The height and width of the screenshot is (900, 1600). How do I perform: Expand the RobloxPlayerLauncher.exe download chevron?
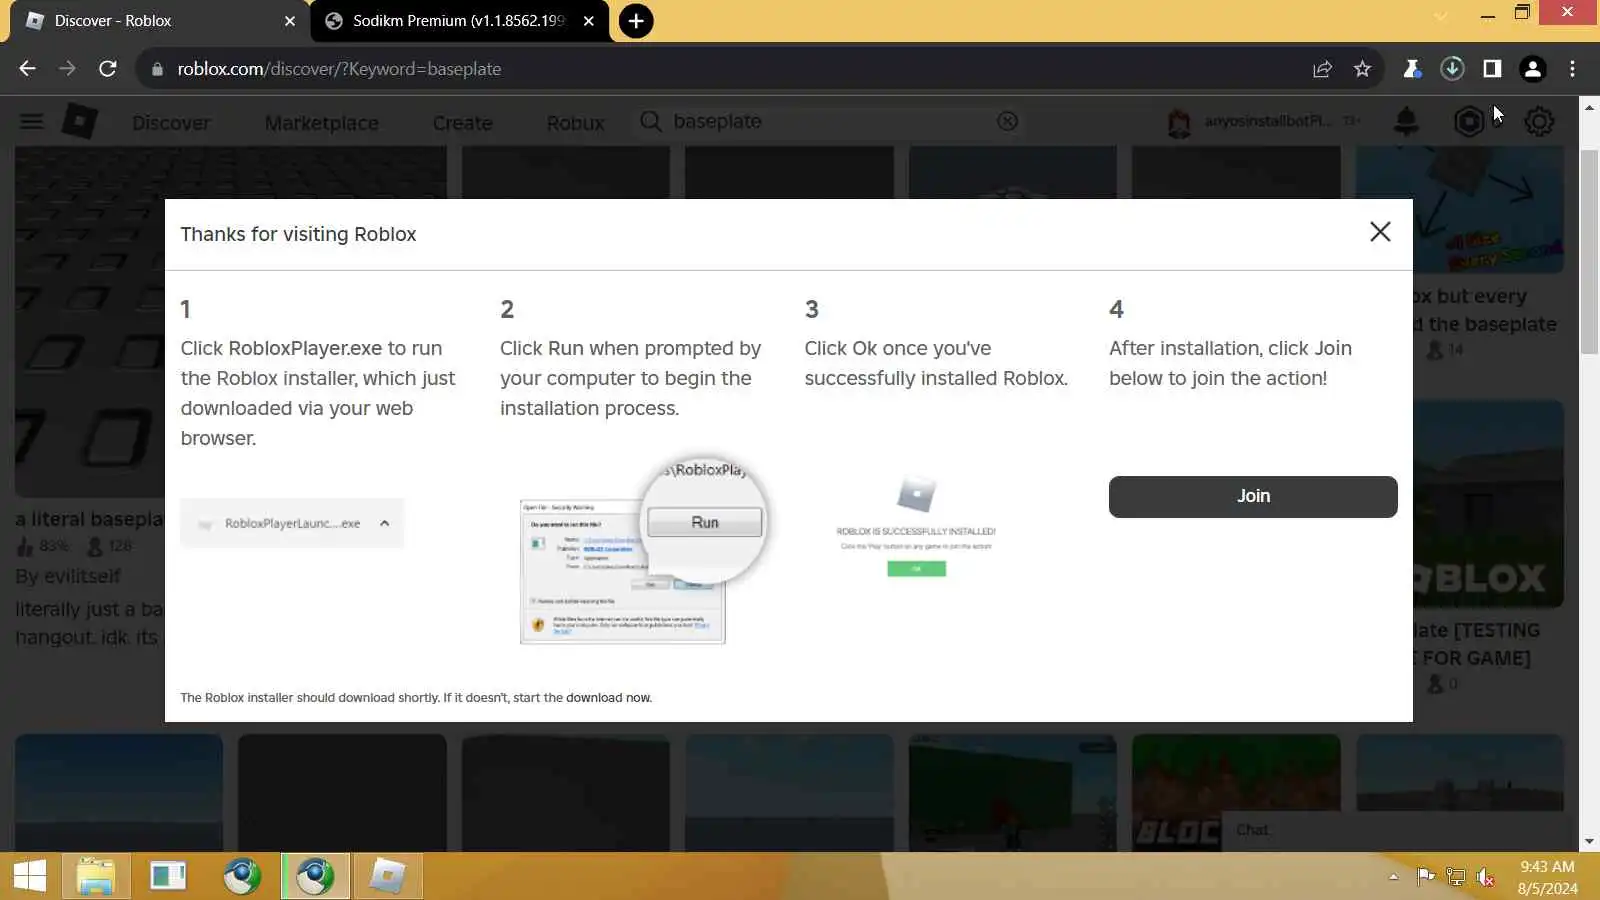click(x=385, y=523)
